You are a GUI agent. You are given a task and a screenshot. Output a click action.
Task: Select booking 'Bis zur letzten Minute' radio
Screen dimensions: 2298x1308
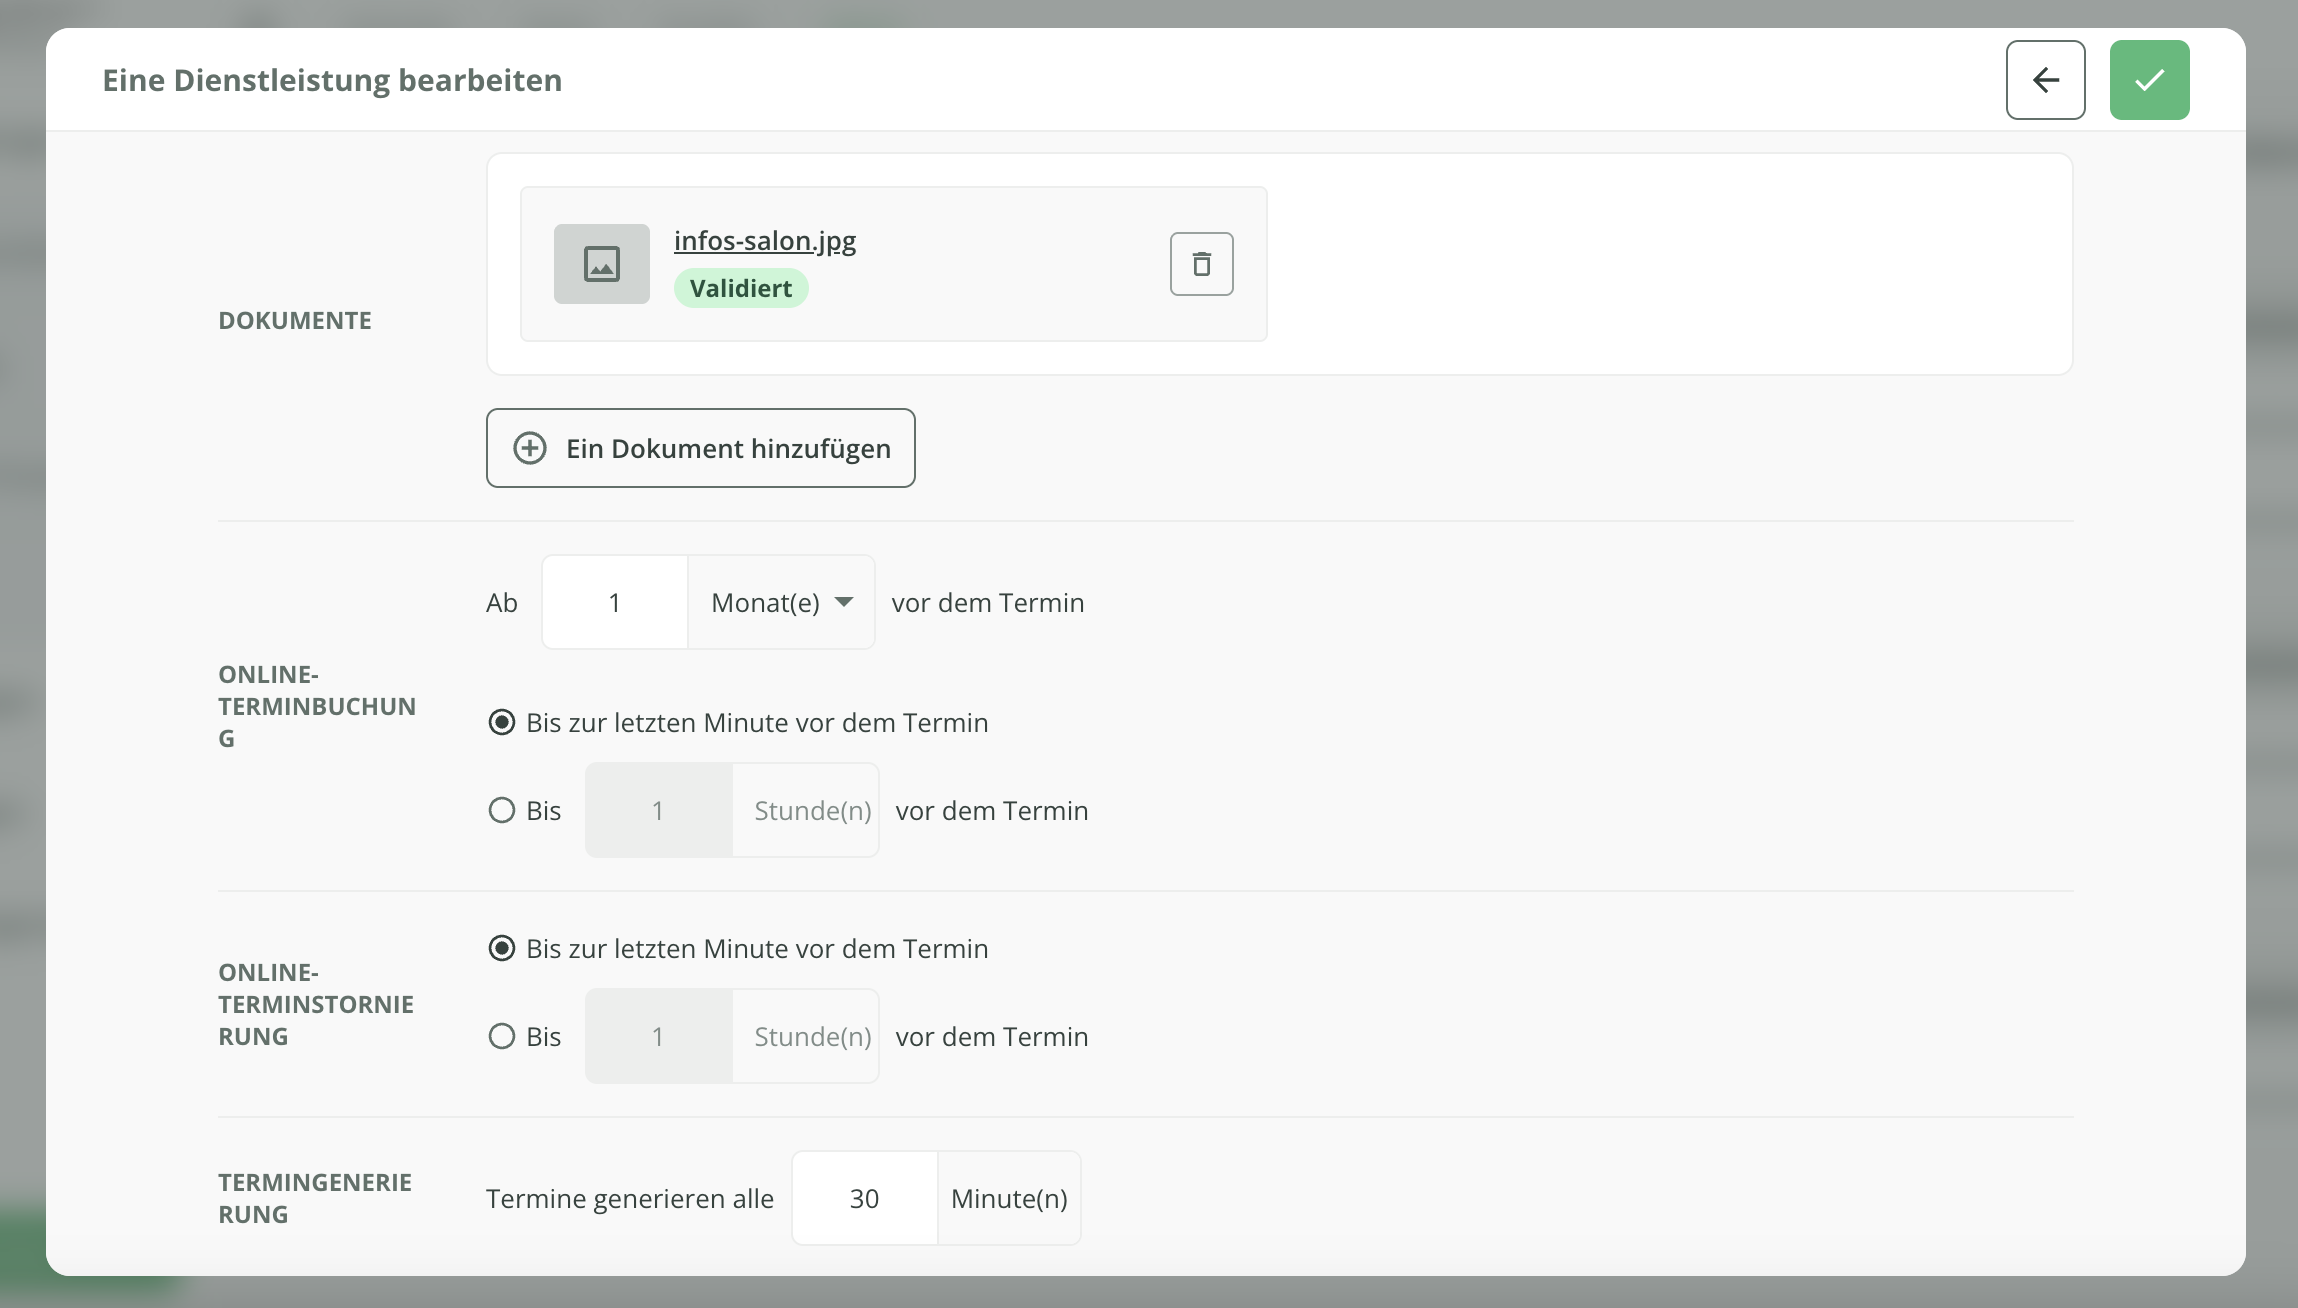(x=502, y=723)
